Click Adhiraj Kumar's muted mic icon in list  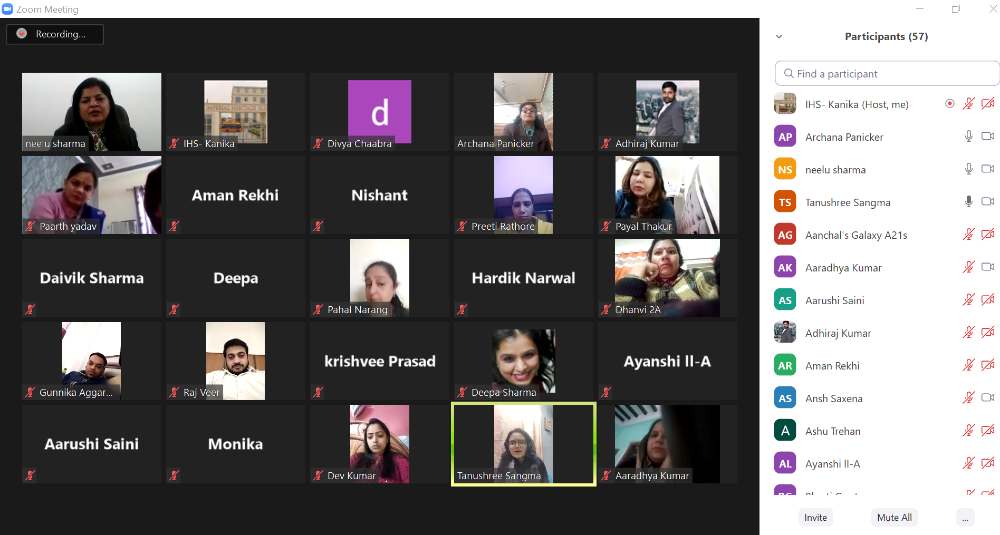969,332
